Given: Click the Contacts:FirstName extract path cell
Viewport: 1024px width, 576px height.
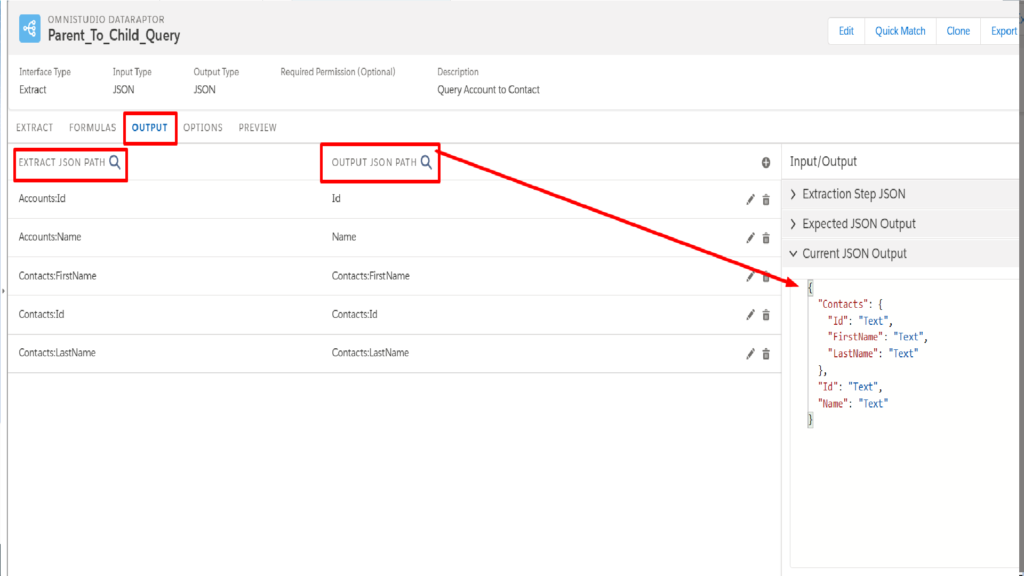Looking at the screenshot, I should point(57,276).
